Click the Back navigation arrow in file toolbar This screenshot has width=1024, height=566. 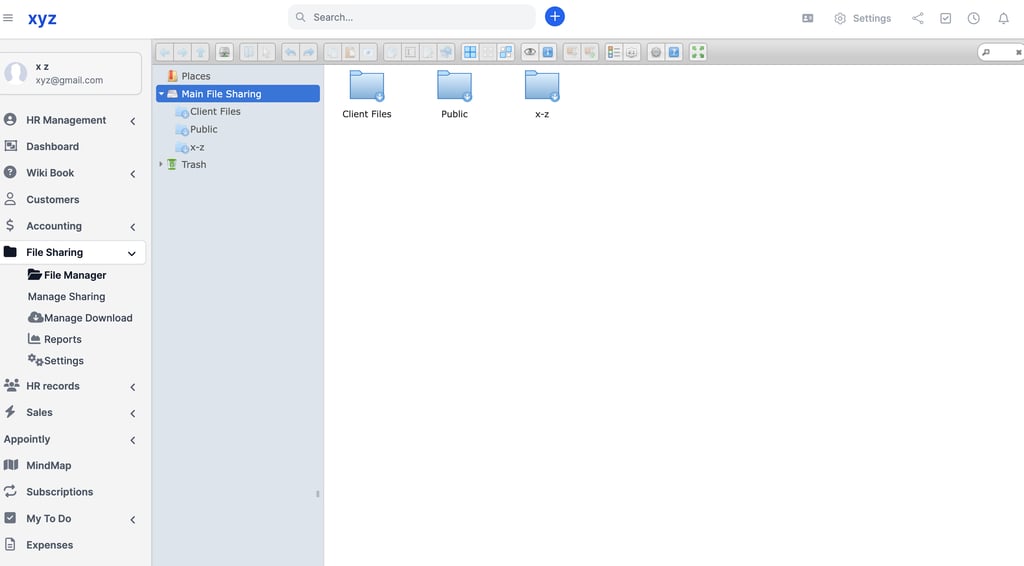pyautogui.click(x=165, y=52)
